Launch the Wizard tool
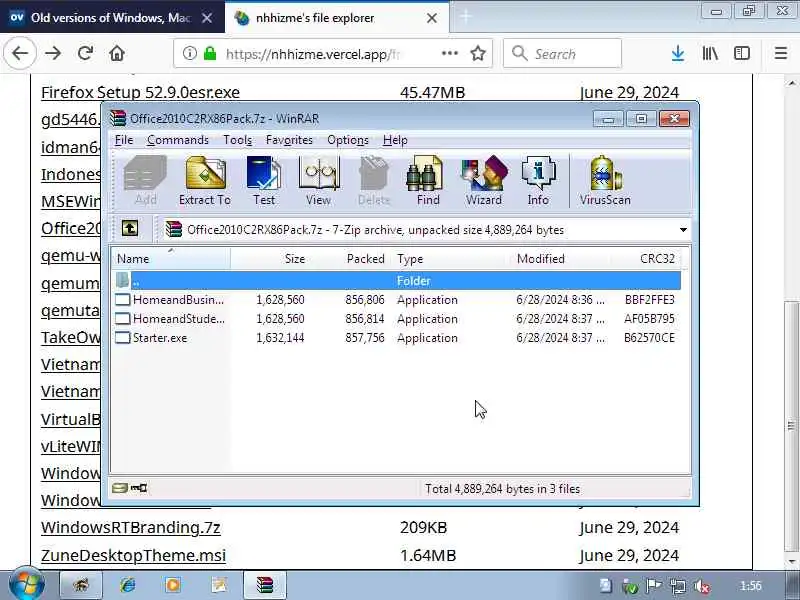The image size is (800, 600). coord(484,181)
